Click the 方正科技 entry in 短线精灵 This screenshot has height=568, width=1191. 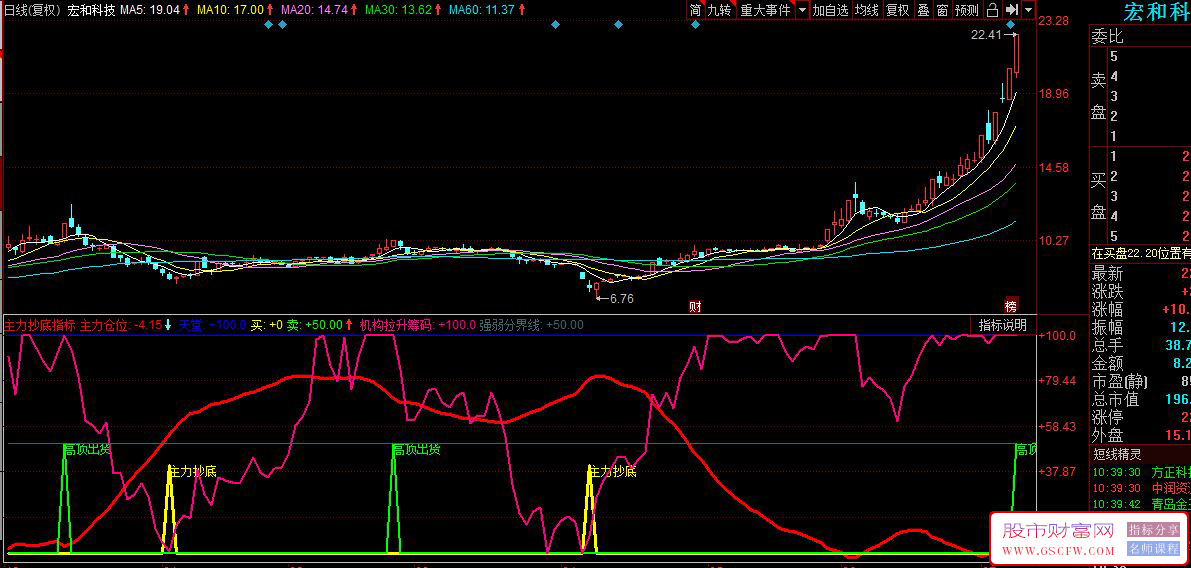pos(1140,472)
